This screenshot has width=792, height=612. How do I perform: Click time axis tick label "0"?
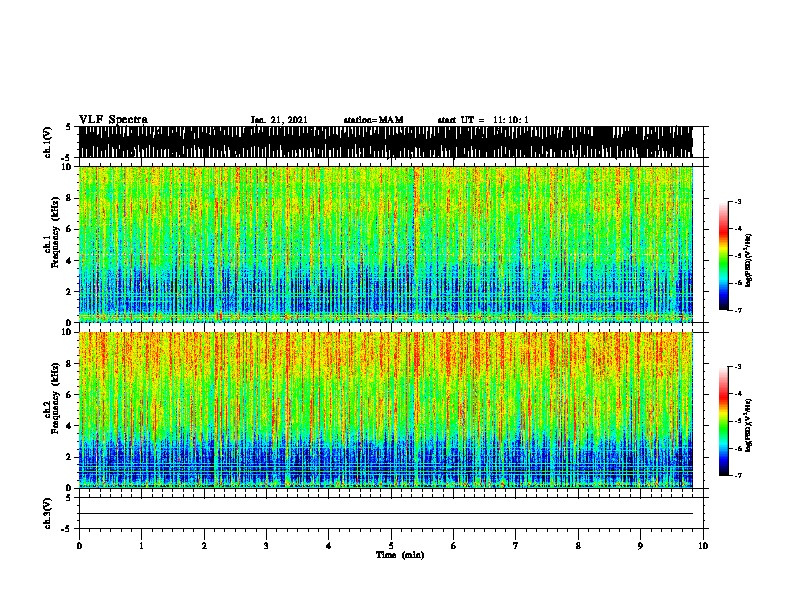(x=79, y=545)
